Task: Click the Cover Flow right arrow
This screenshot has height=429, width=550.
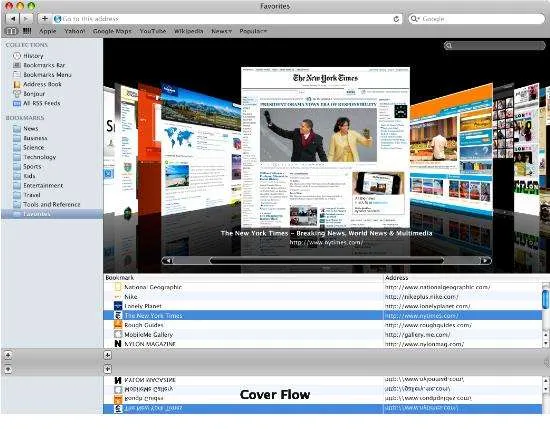Action: click(x=485, y=260)
